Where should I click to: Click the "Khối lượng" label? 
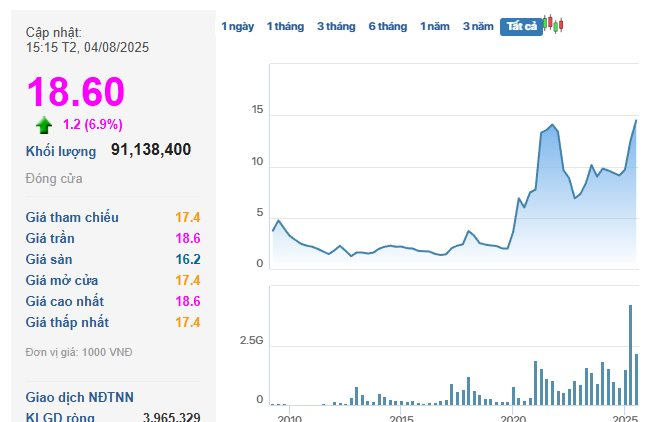click(x=61, y=151)
